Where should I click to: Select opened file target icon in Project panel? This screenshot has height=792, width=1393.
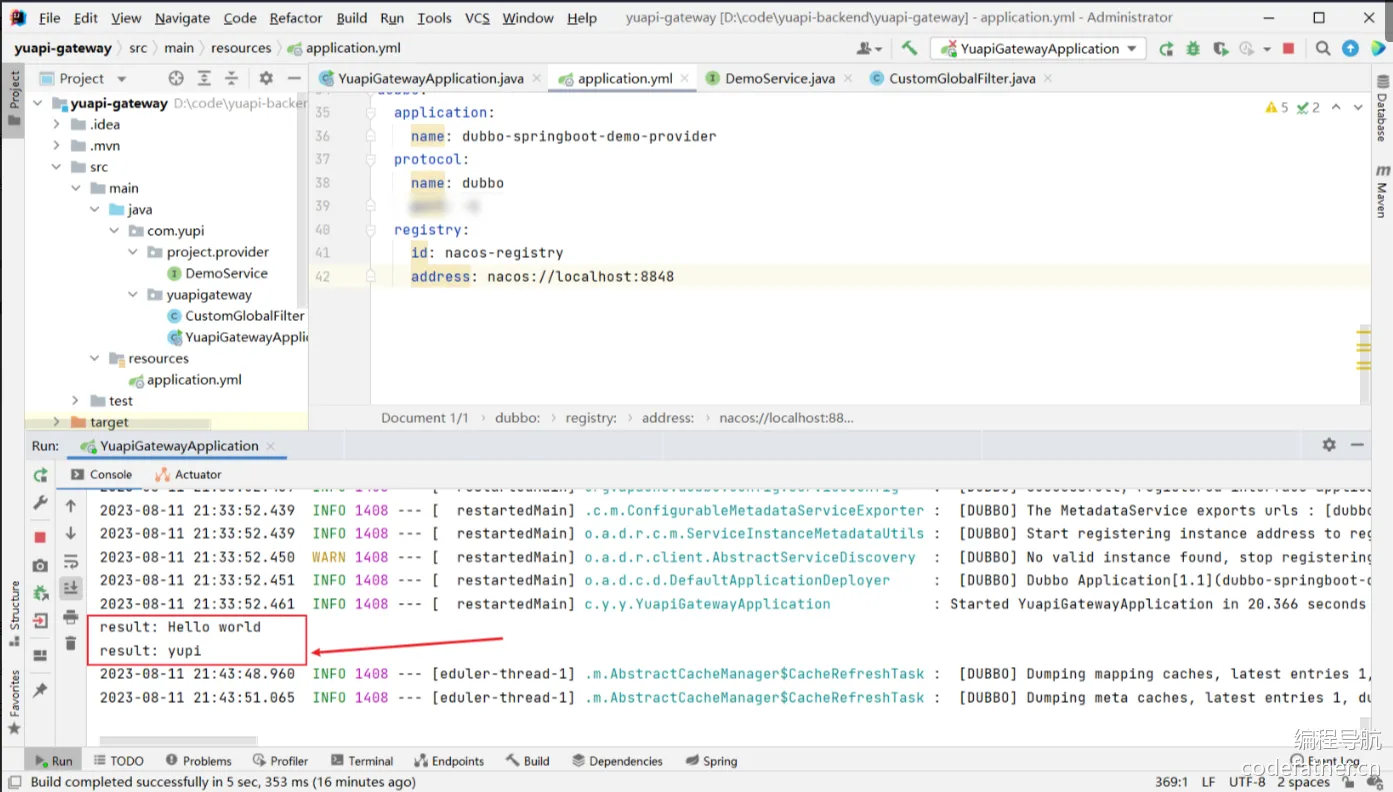(176, 78)
